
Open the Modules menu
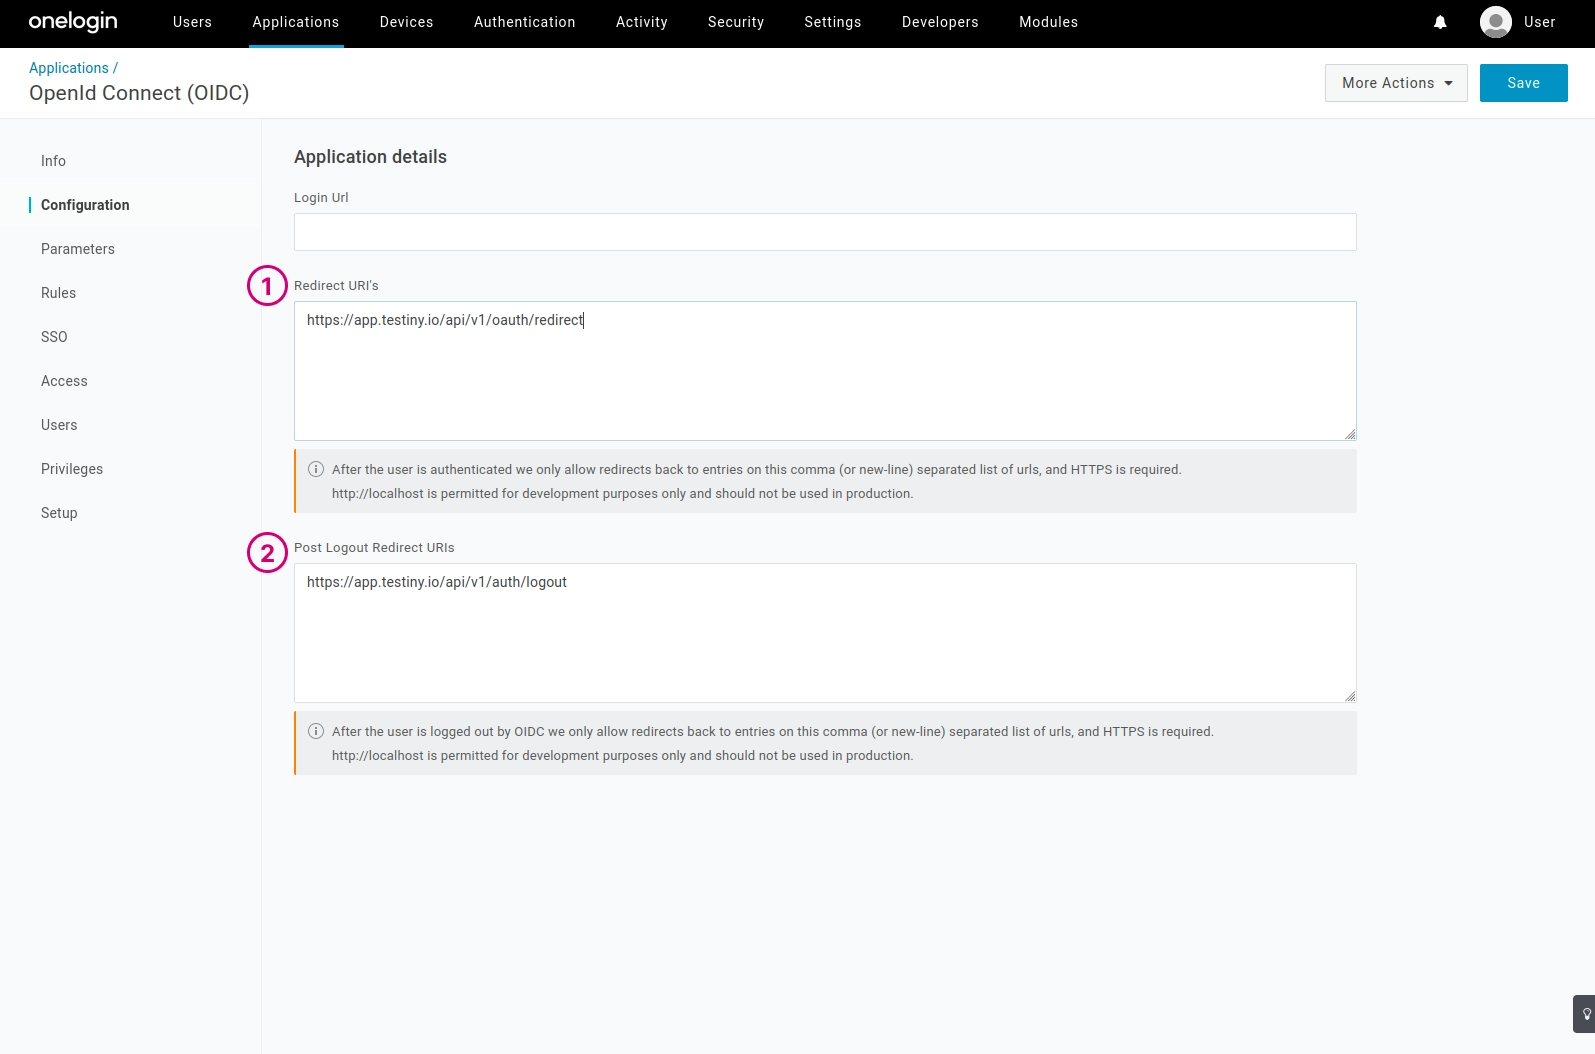coord(1049,22)
